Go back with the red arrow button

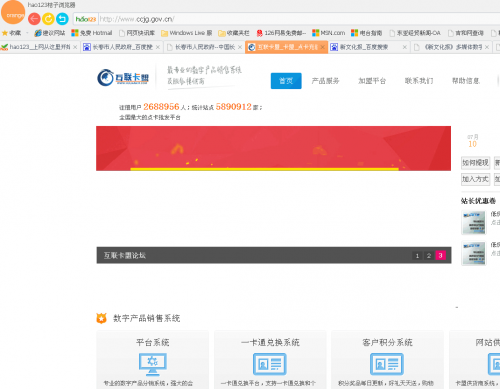point(34,19)
